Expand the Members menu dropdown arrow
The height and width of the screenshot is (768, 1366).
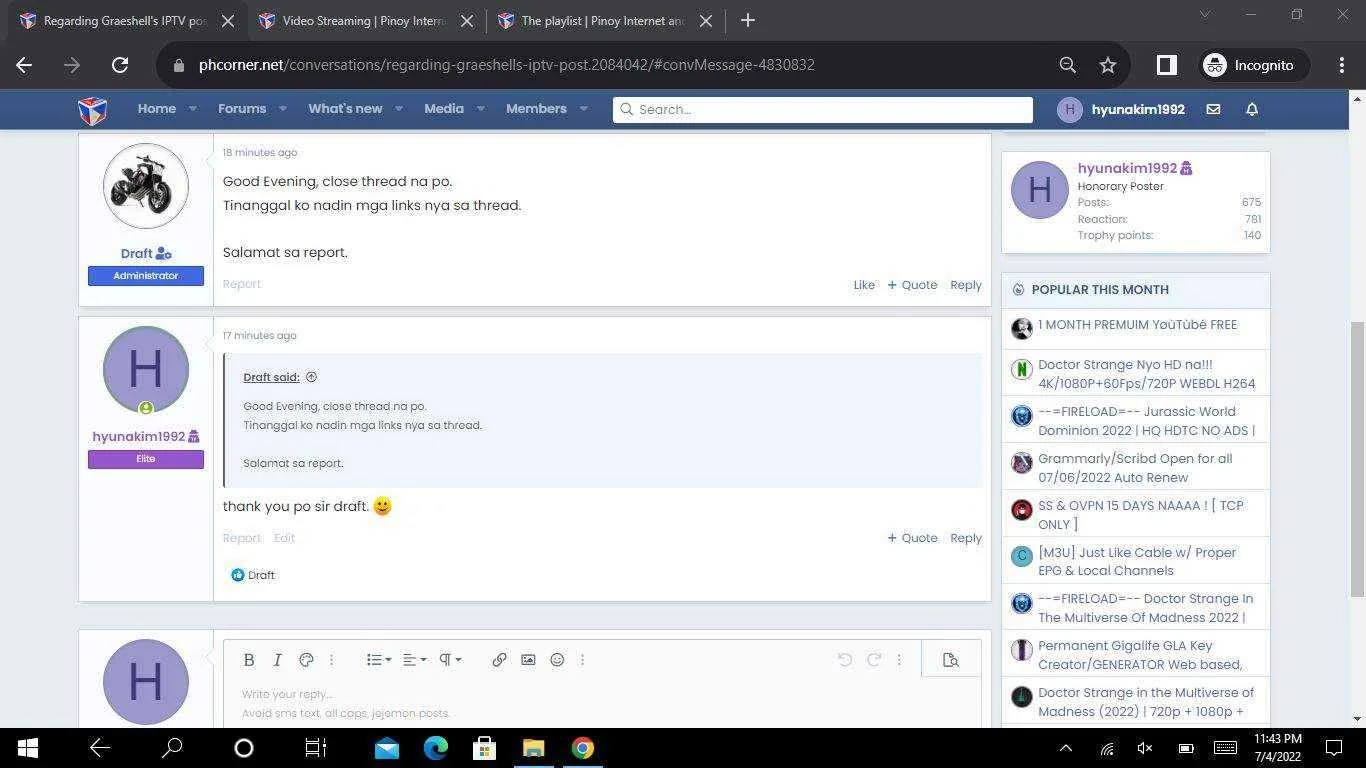click(583, 109)
